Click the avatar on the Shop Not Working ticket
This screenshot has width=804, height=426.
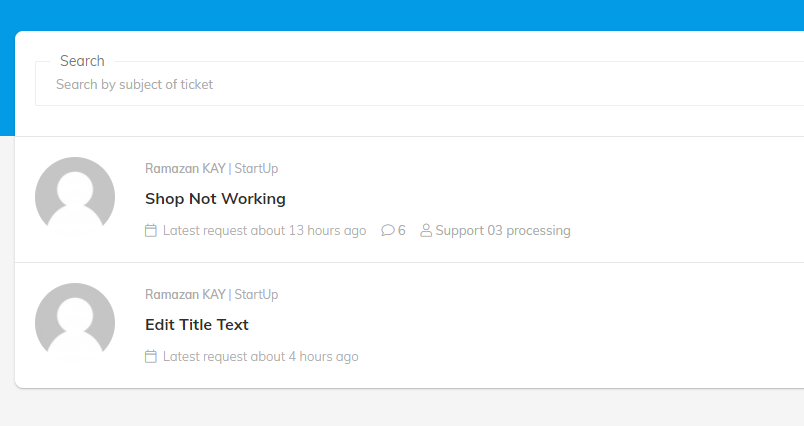pos(75,197)
